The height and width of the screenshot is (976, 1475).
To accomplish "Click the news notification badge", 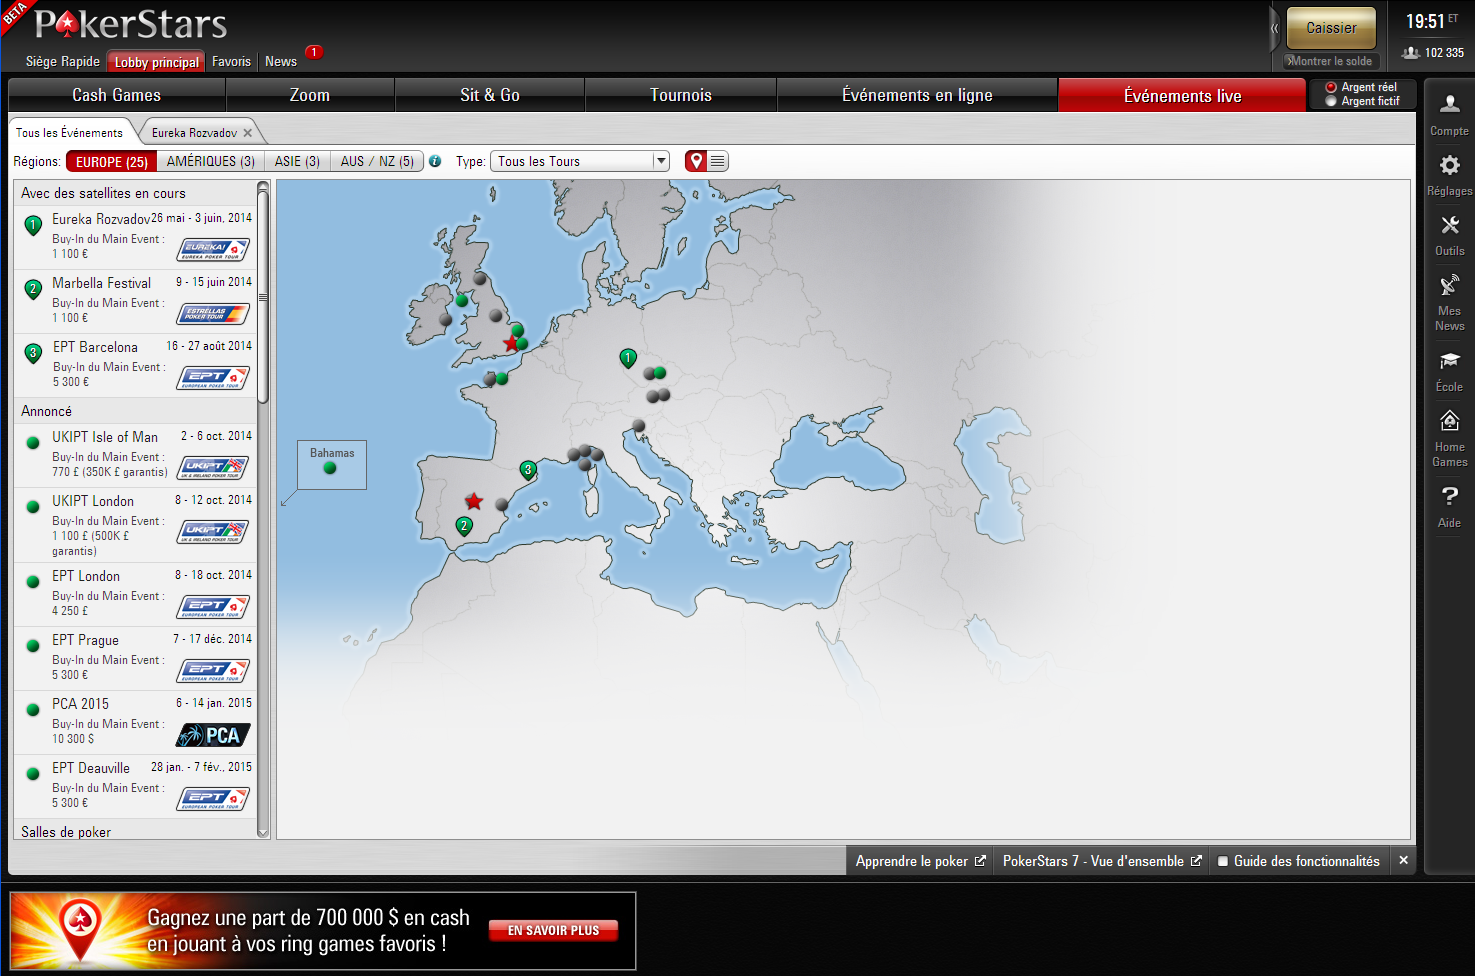I will (x=314, y=52).
